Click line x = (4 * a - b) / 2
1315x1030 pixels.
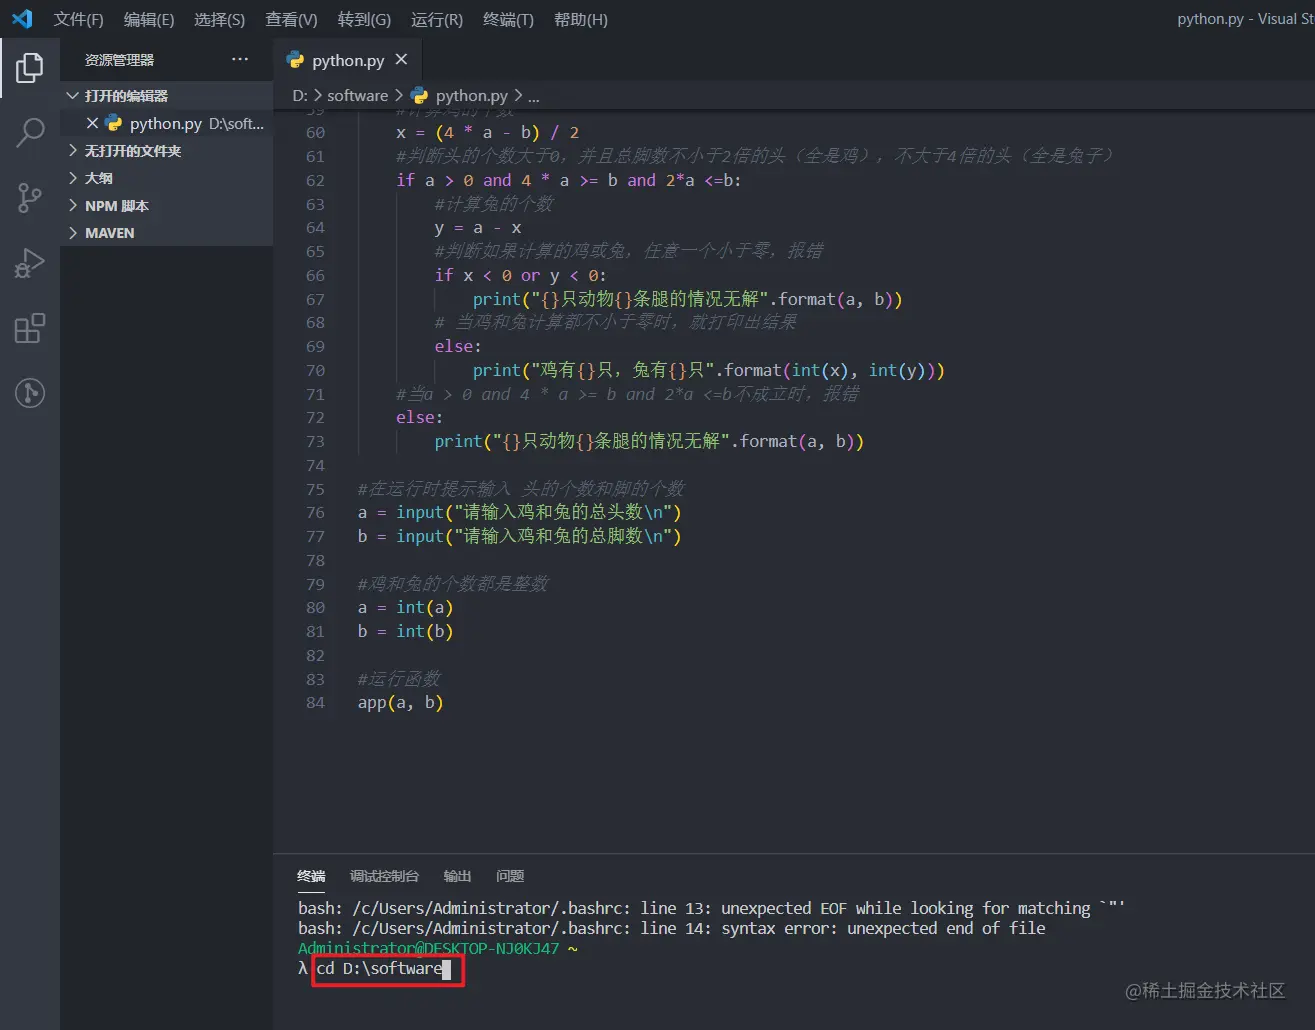coord(487,133)
